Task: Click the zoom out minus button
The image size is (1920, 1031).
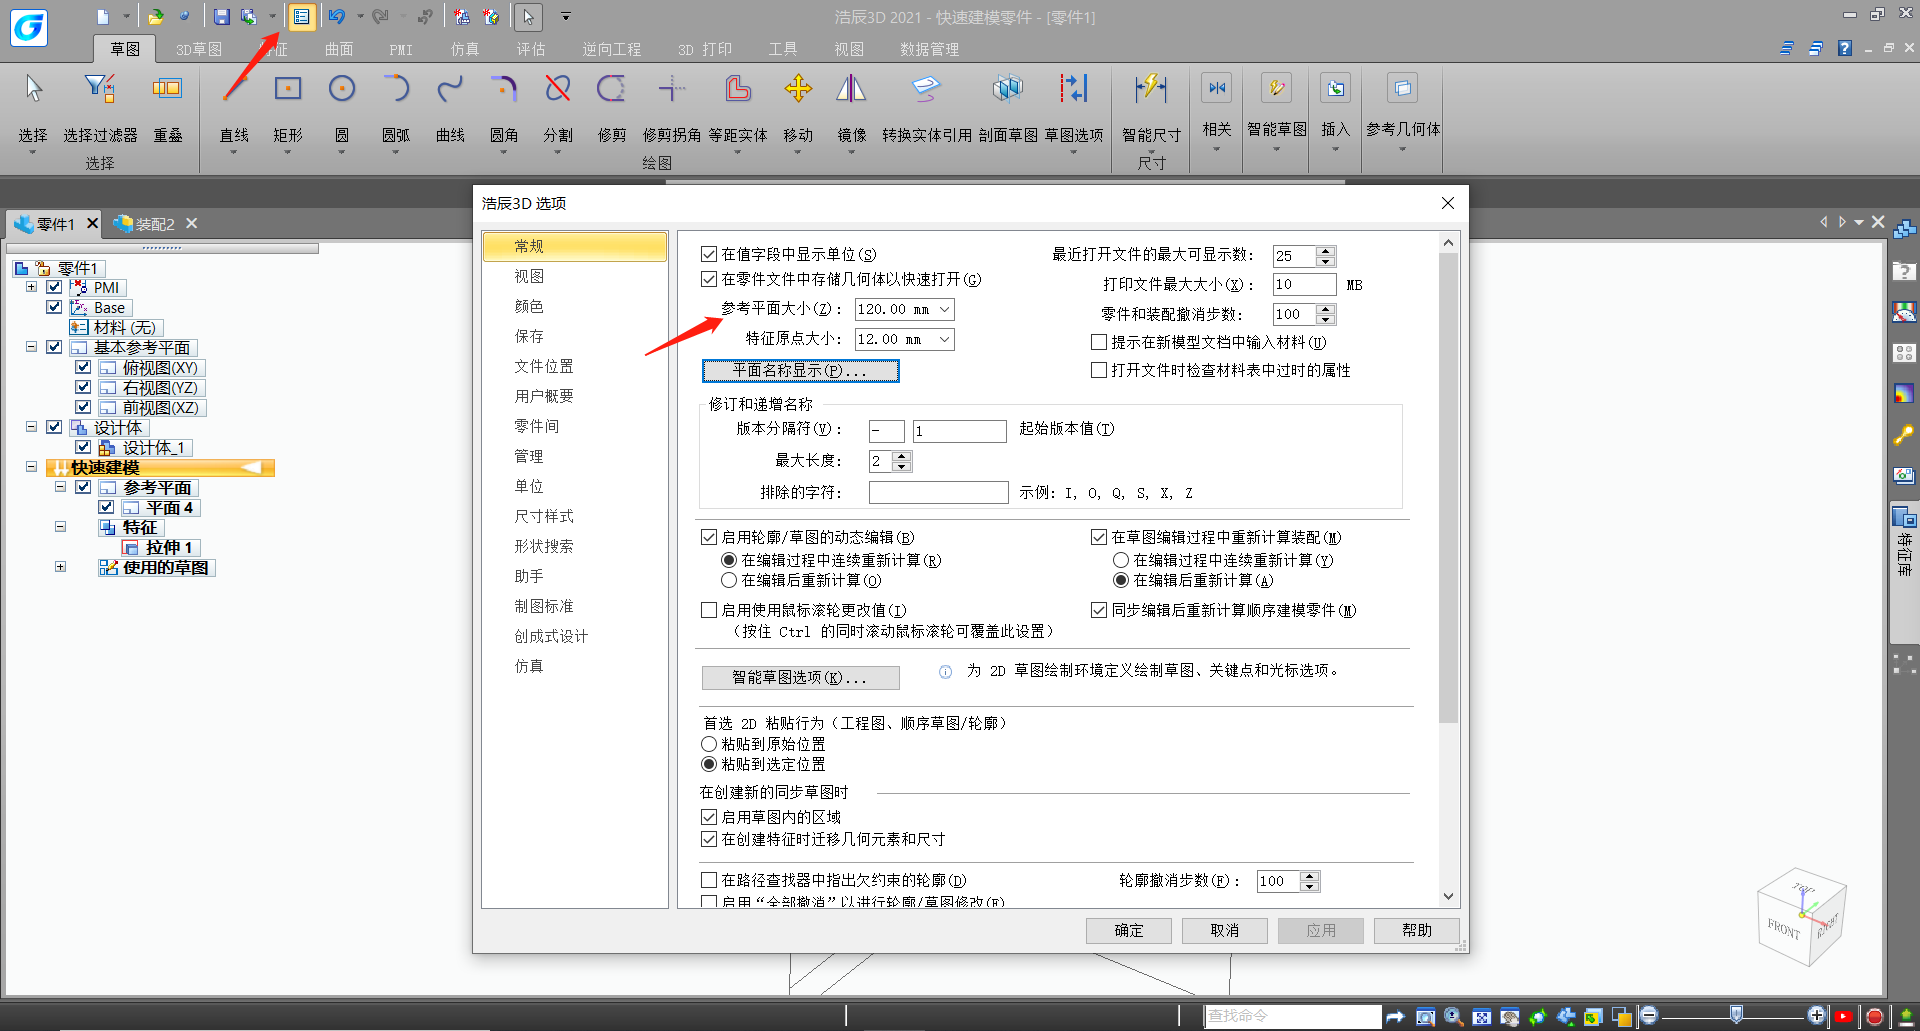Action: [1649, 1016]
